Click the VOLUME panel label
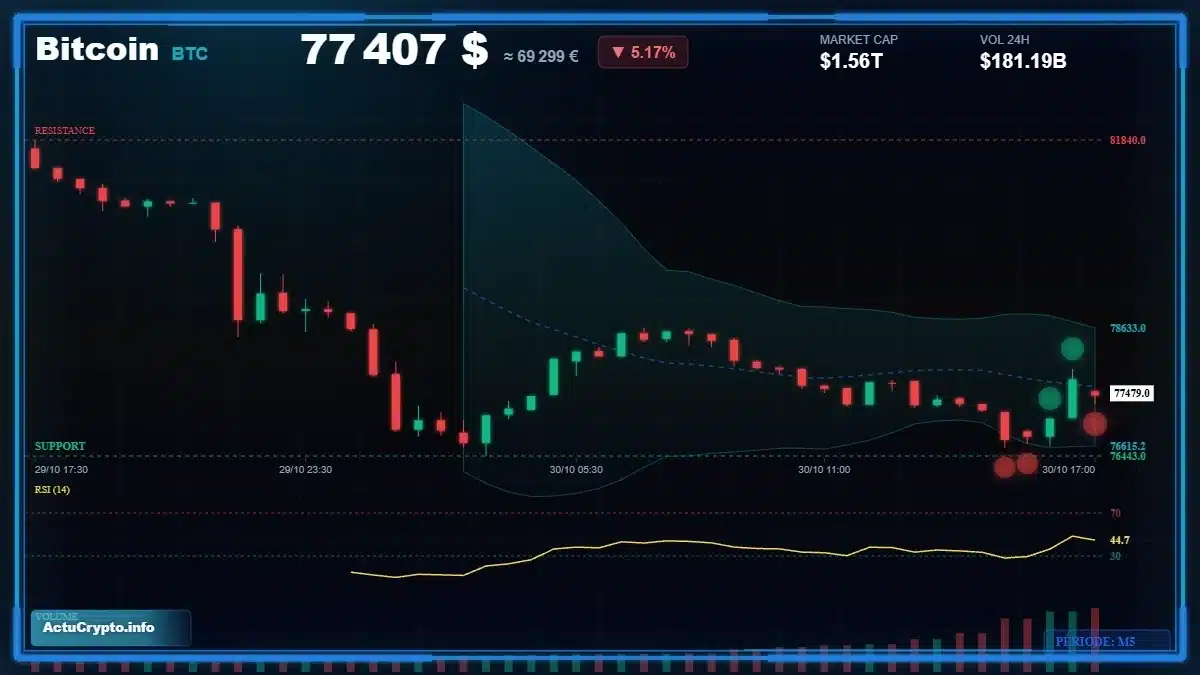 [56, 616]
